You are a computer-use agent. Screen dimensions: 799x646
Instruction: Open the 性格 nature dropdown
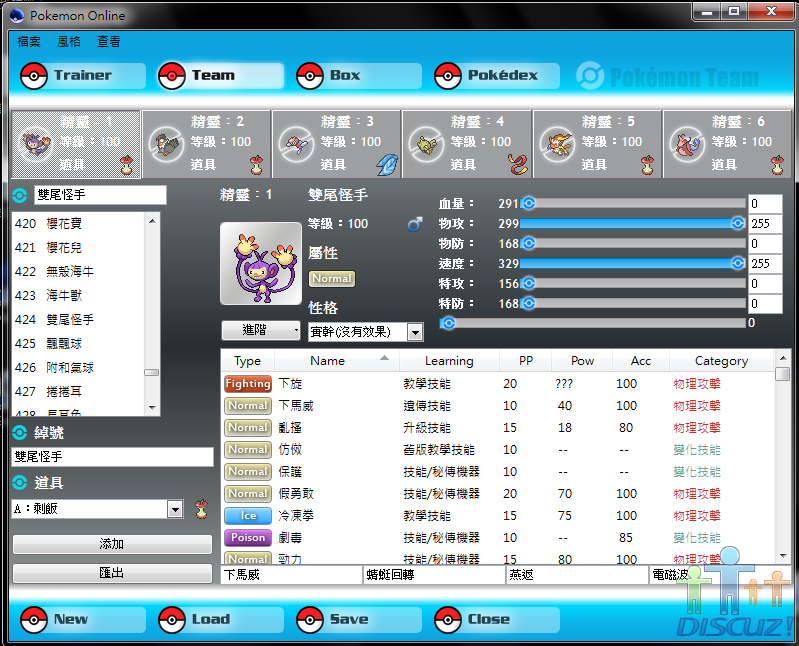(x=366, y=332)
